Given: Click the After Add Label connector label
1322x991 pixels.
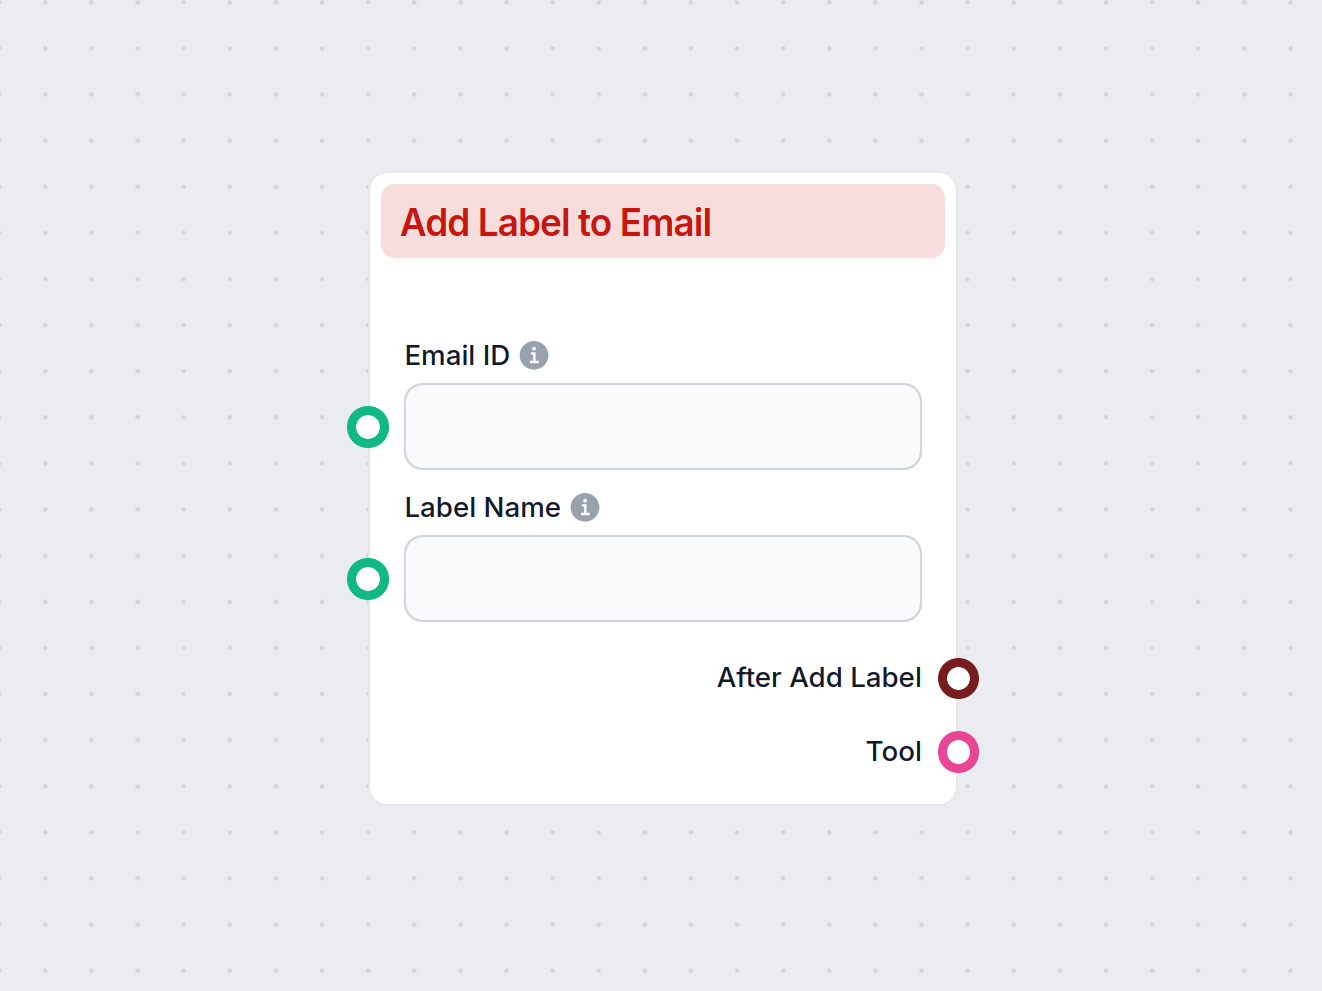Looking at the screenshot, I should pos(818,677).
